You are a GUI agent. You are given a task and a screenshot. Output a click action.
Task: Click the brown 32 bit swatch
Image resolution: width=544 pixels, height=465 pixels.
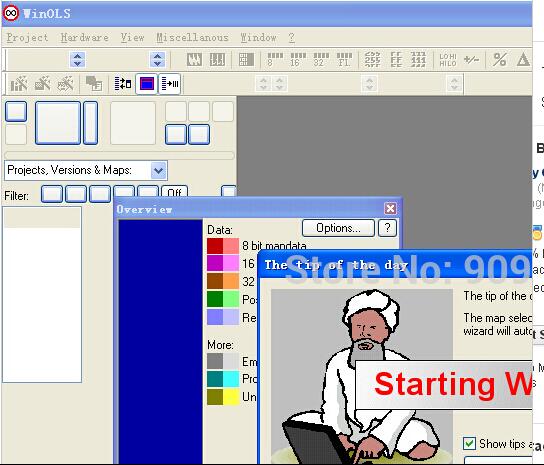click(215, 281)
